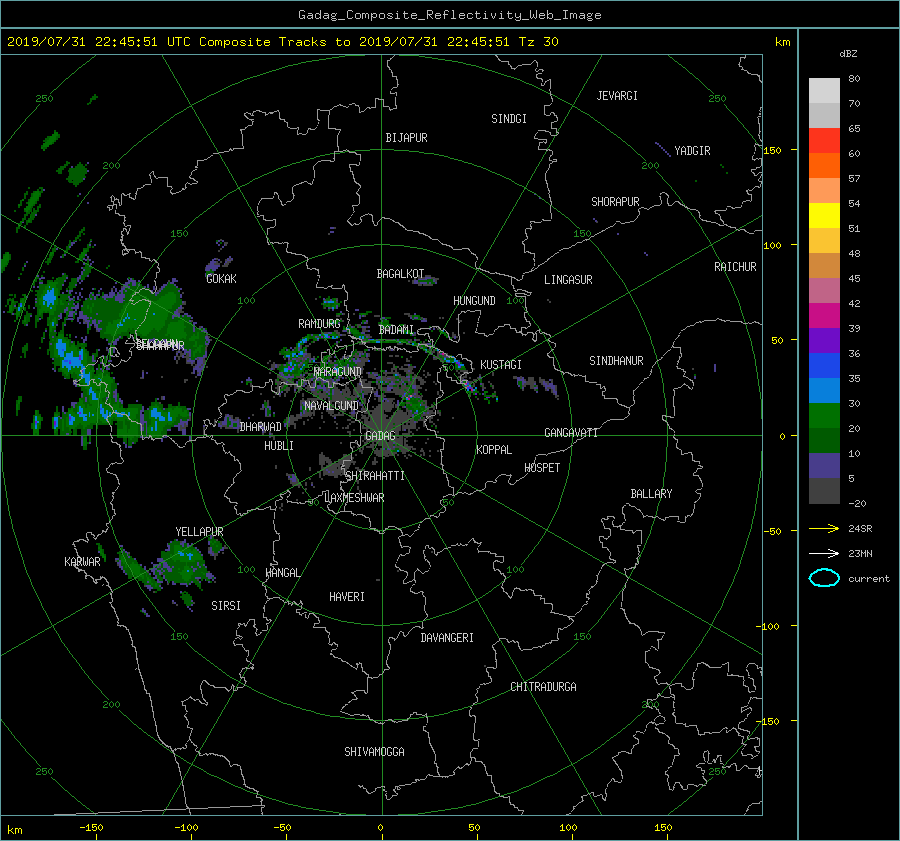Screen dimensions: 900x841
Task: Click the GADAG radar center label
Action: click(380, 436)
